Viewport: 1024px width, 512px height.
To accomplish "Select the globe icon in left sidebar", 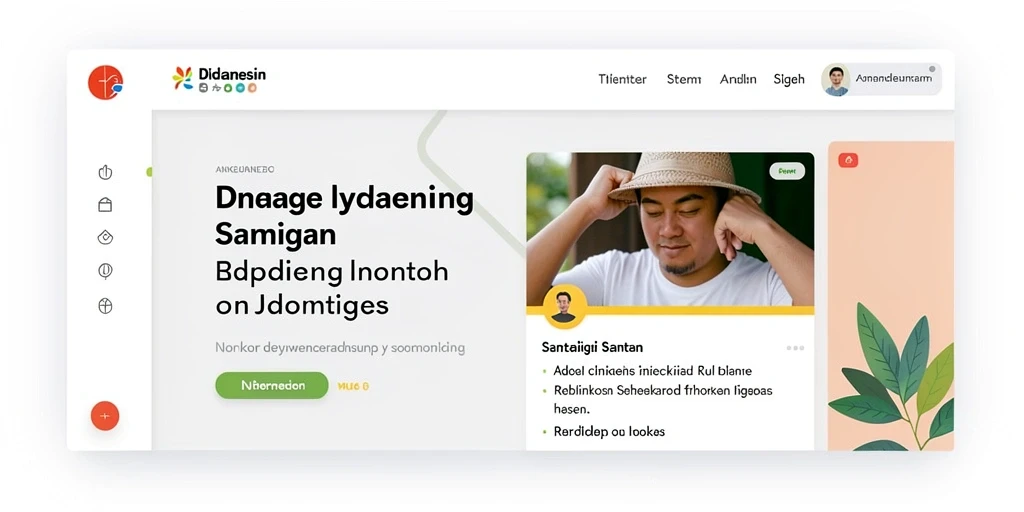I will click(105, 306).
